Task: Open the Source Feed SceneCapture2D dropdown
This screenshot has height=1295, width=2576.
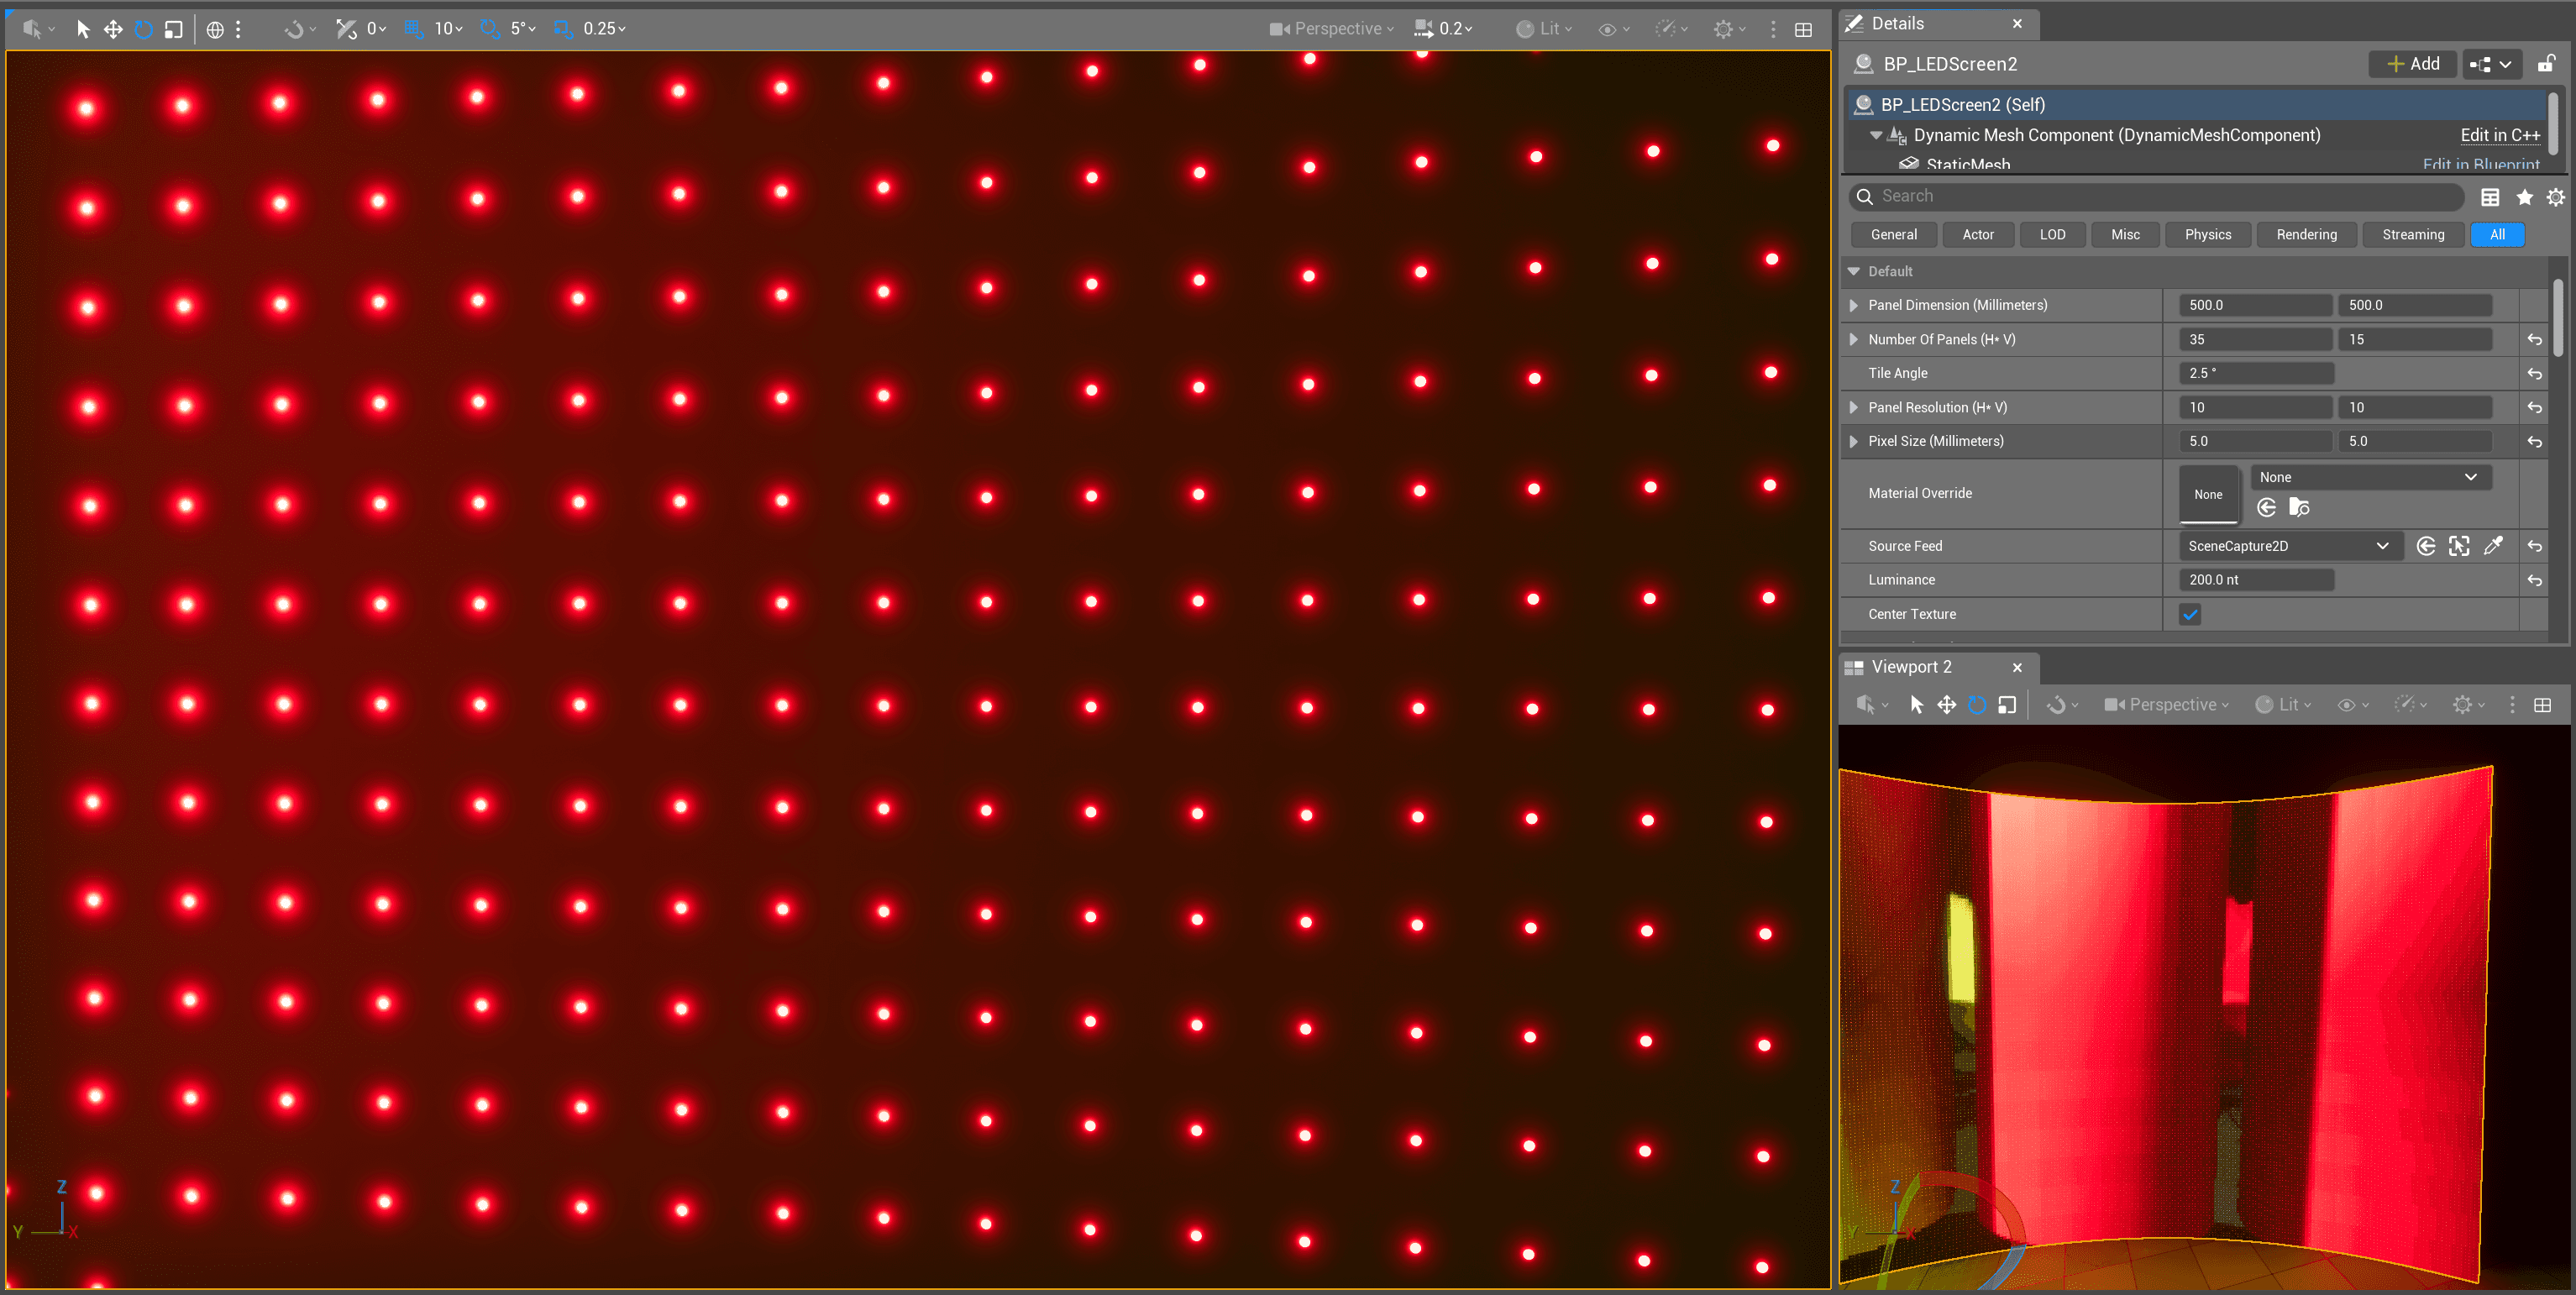Action: [x=2289, y=546]
